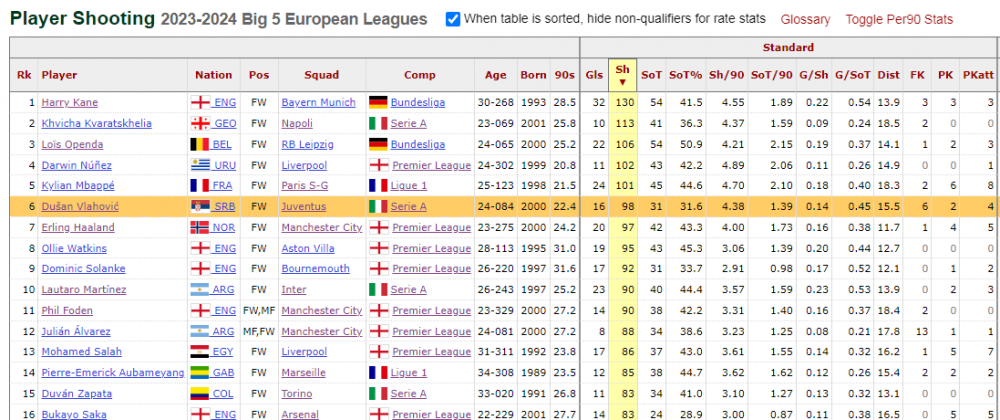Image resolution: width=1000 pixels, height=420 pixels.
Task: Click Egypt flag in Mohamed Salah row
Action: coord(201,352)
